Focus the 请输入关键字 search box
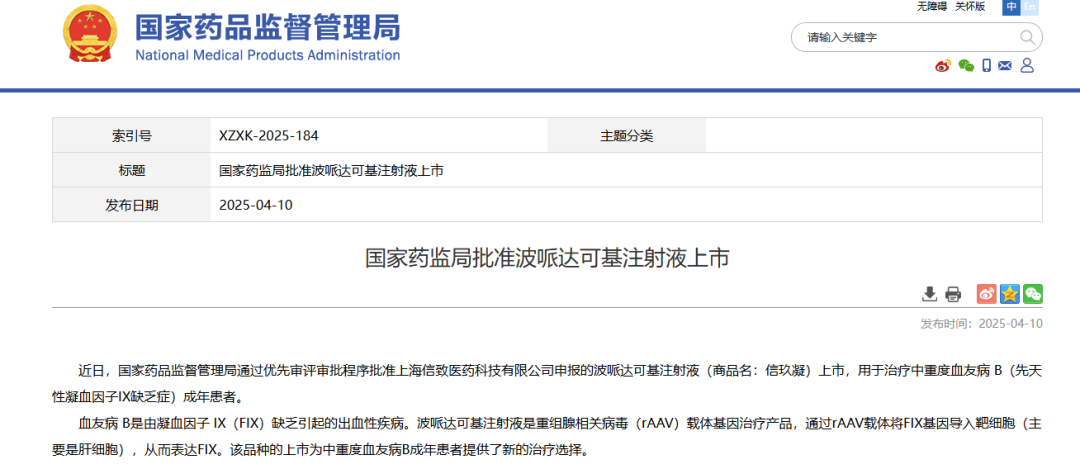 click(905, 38)
